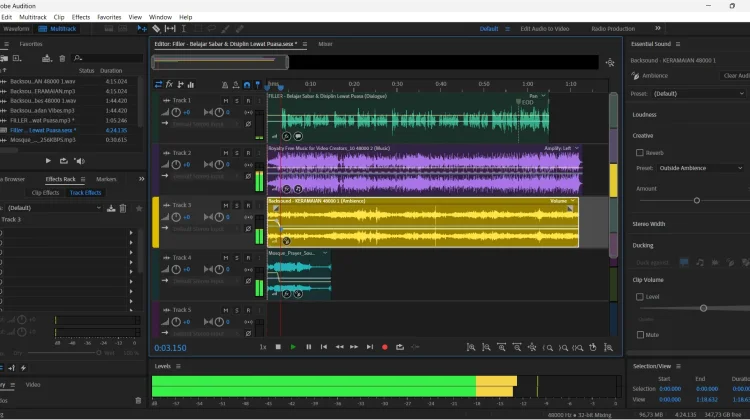Screen dimensions: 750x420
Task: Open the Effects menu
Action: click(x=81, y=17)
